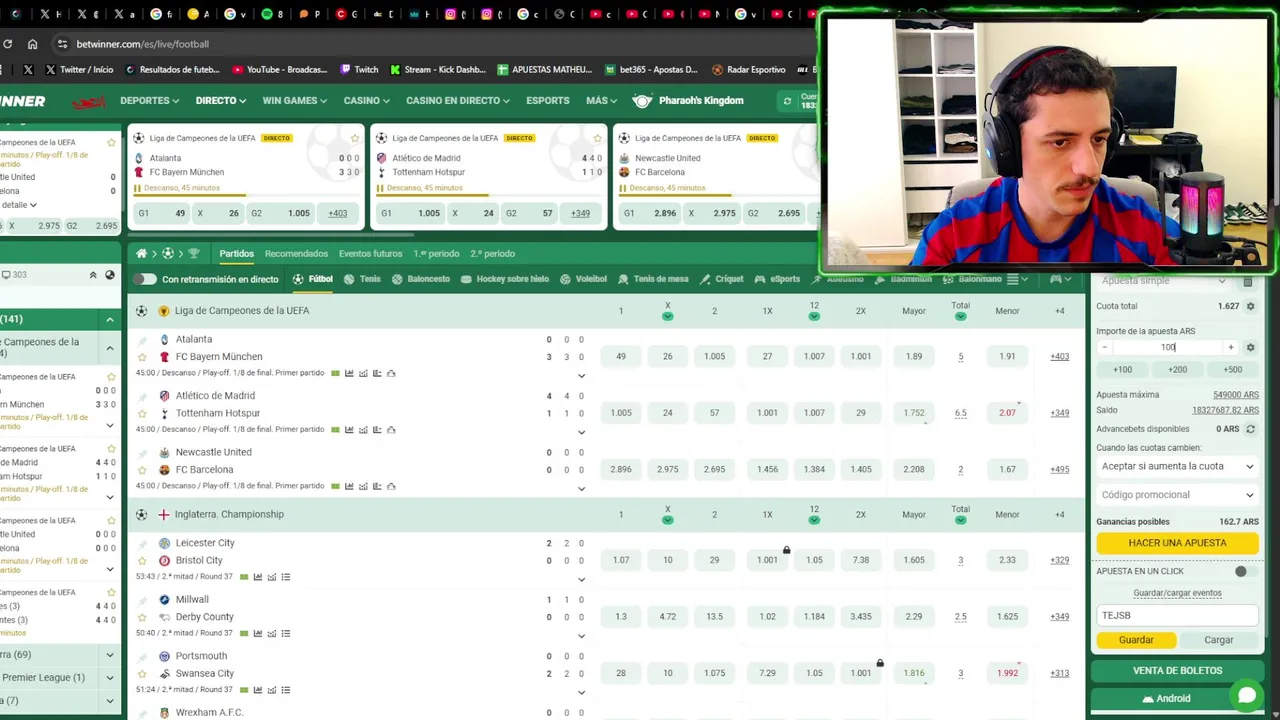The image size is (1280, 720).
Task: Select odds 2.896 for Newcastle United win
Action: [621, 469]
